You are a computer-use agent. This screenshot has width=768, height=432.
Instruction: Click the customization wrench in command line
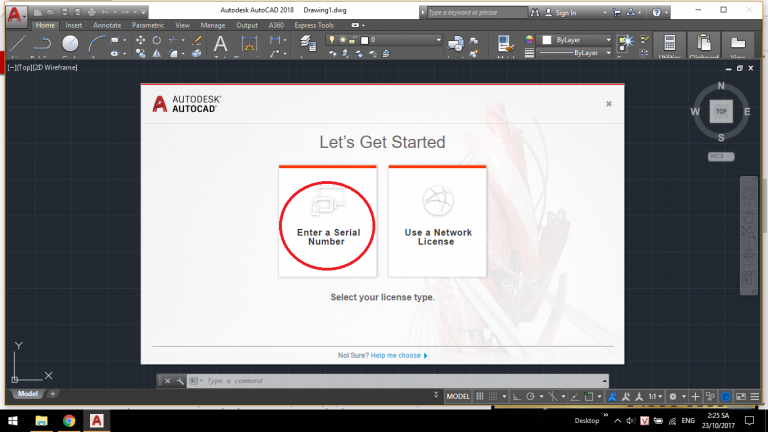point(179,381)
